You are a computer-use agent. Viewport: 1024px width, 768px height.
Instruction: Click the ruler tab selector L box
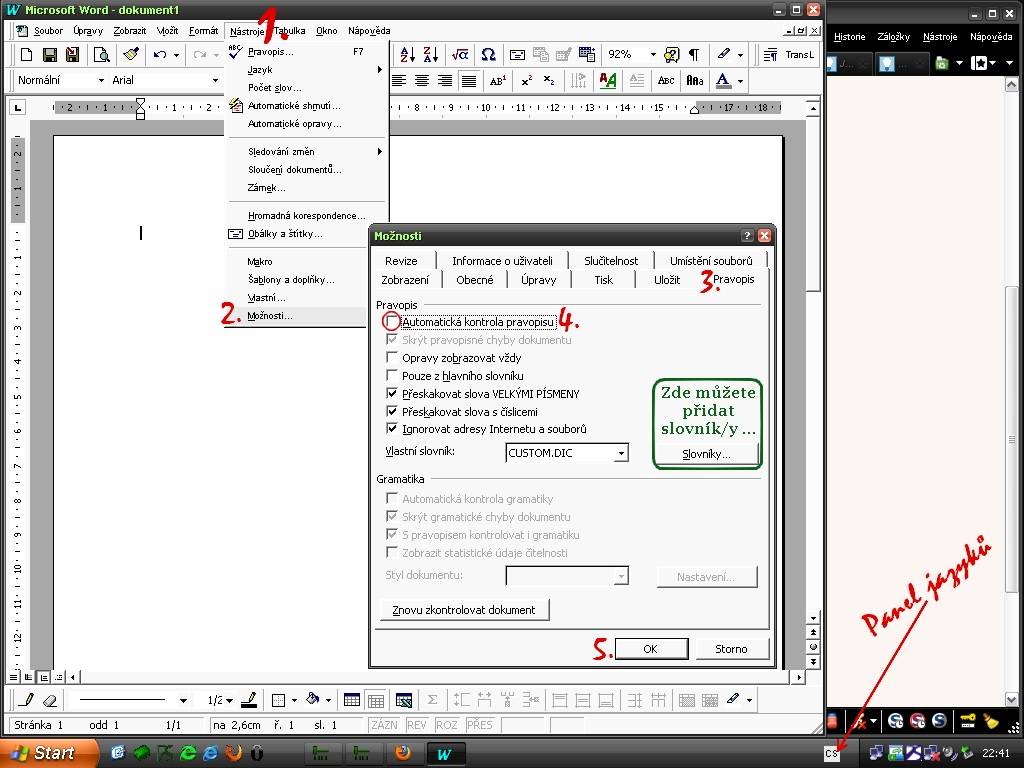point(18,107)
